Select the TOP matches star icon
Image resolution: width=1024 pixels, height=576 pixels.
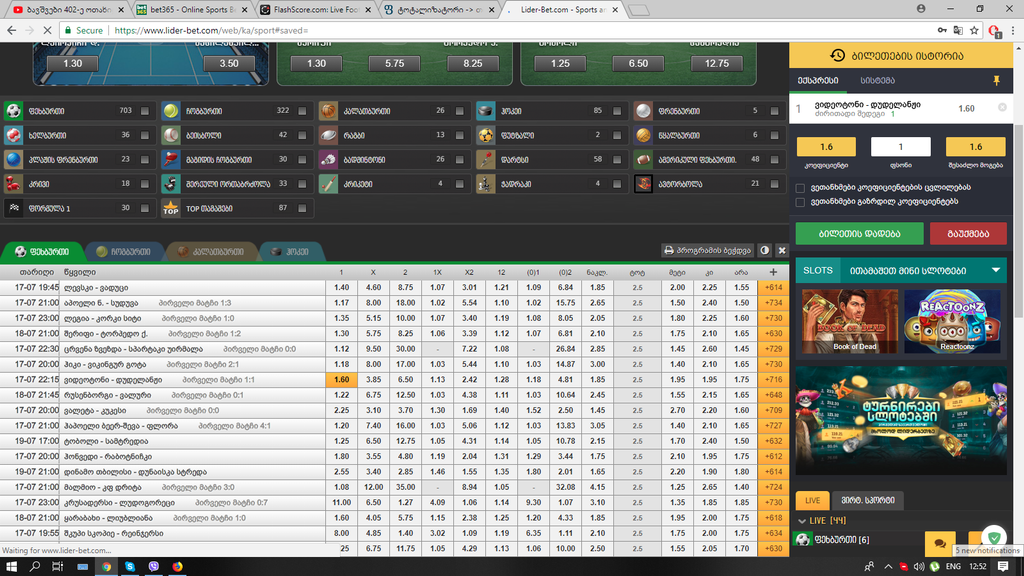(170, 208)
